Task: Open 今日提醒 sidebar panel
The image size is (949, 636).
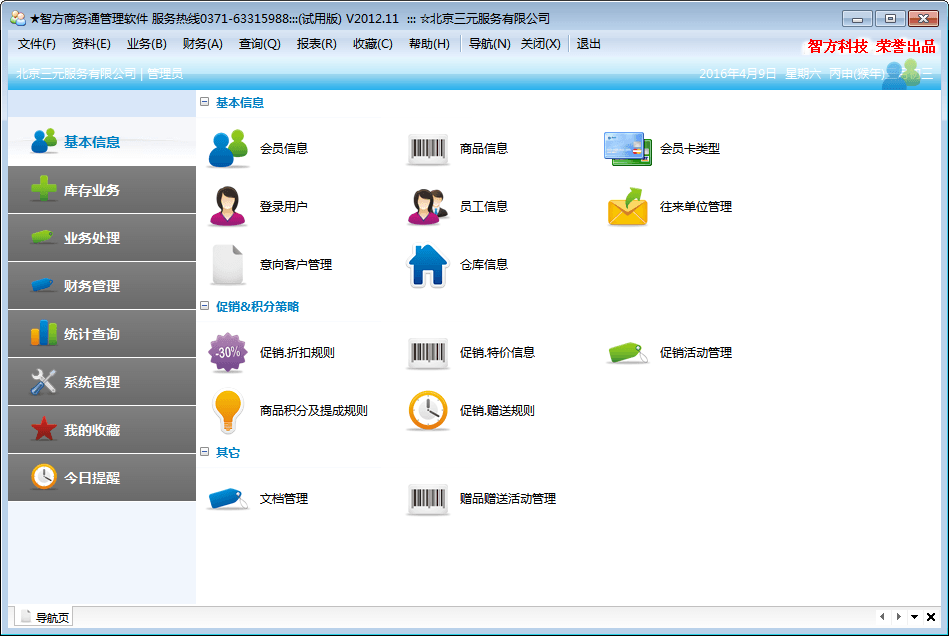Action: pyautogui.click(x=102, y=478)
